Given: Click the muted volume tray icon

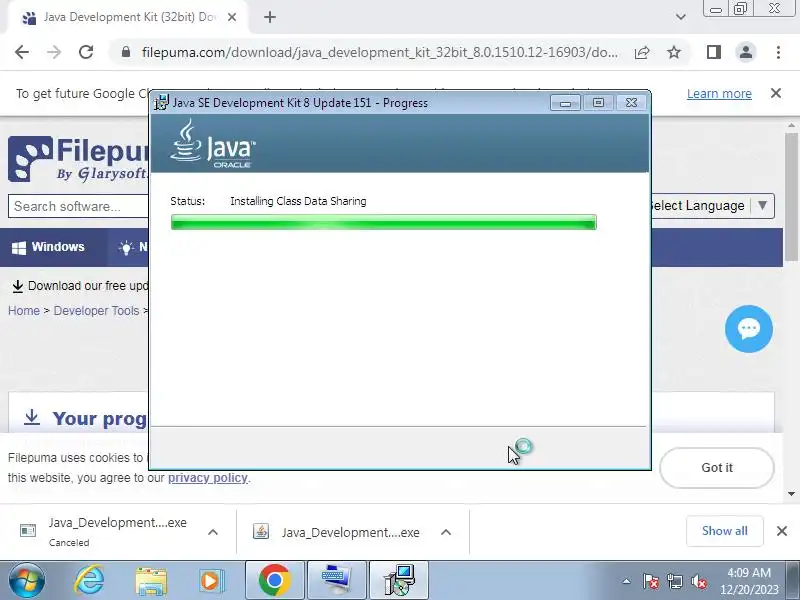Looking at the screenshot, I should 698,581.
